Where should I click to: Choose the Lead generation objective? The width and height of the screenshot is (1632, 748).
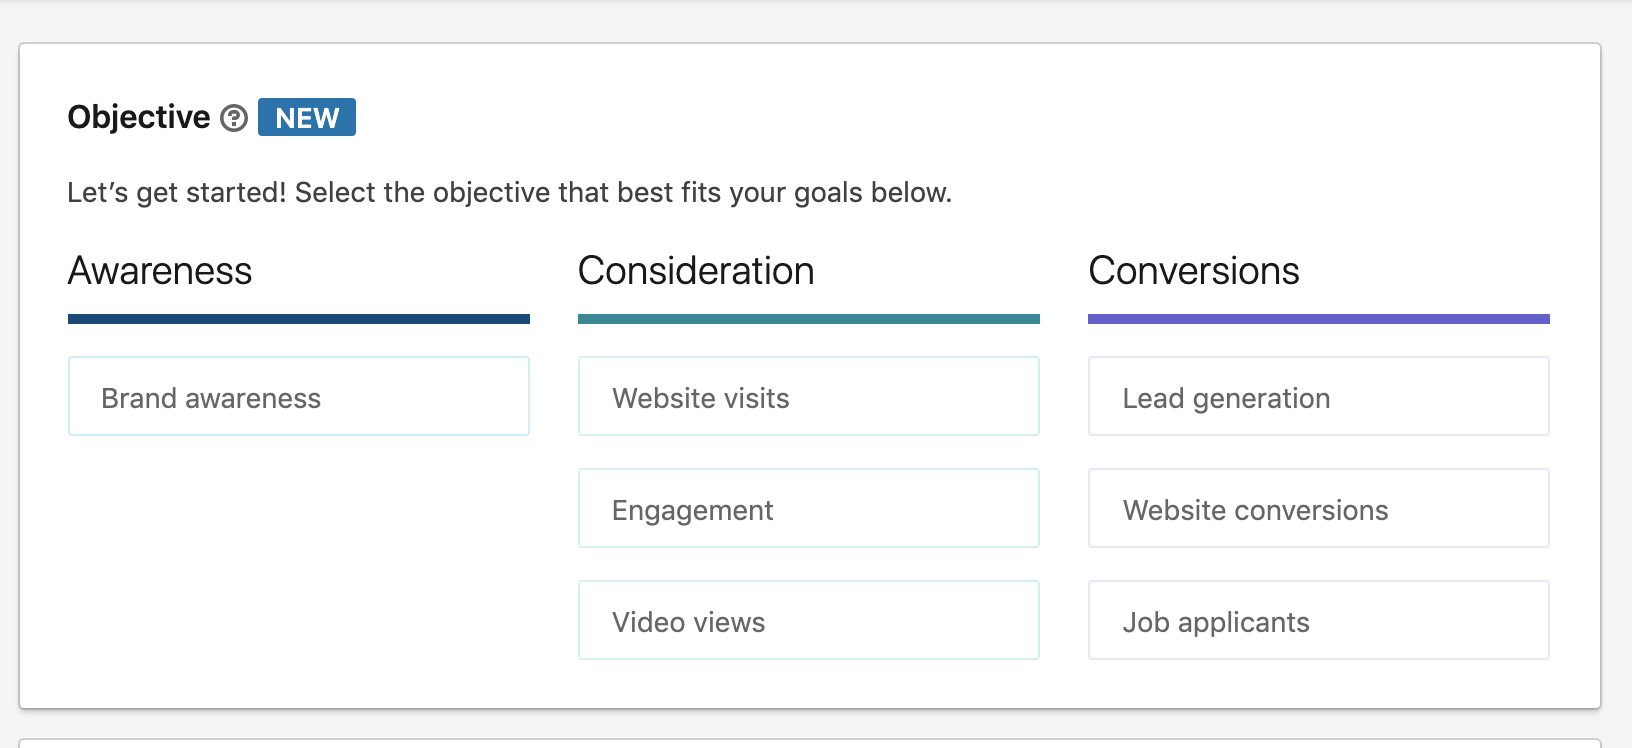point(1318,397)
